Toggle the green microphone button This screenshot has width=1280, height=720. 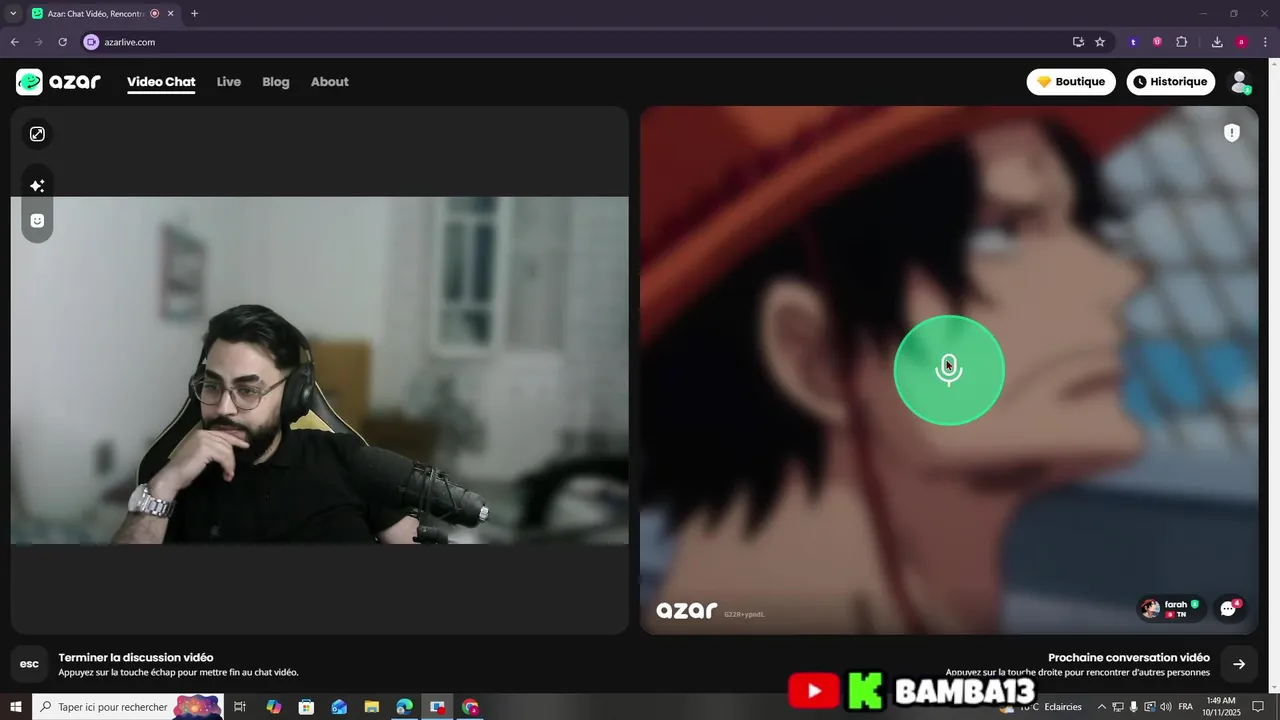tap(949, 370)
